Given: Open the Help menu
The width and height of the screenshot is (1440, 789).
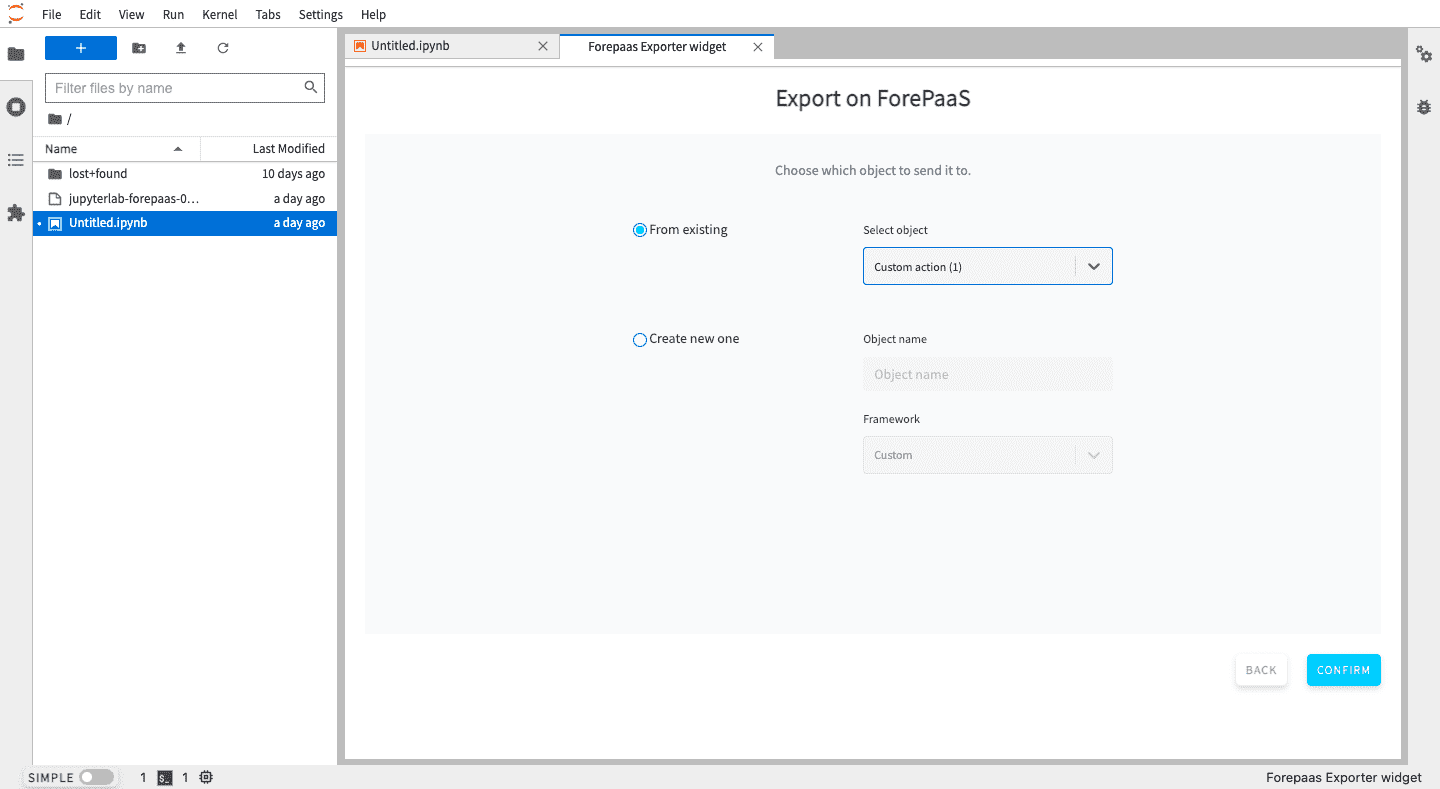Looking at the screenshot, I should 373,15.
